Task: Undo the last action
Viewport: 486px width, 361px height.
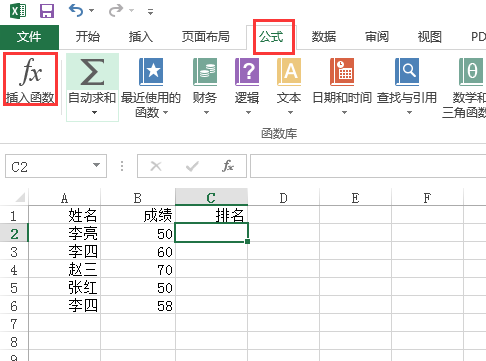Action: 76,11
